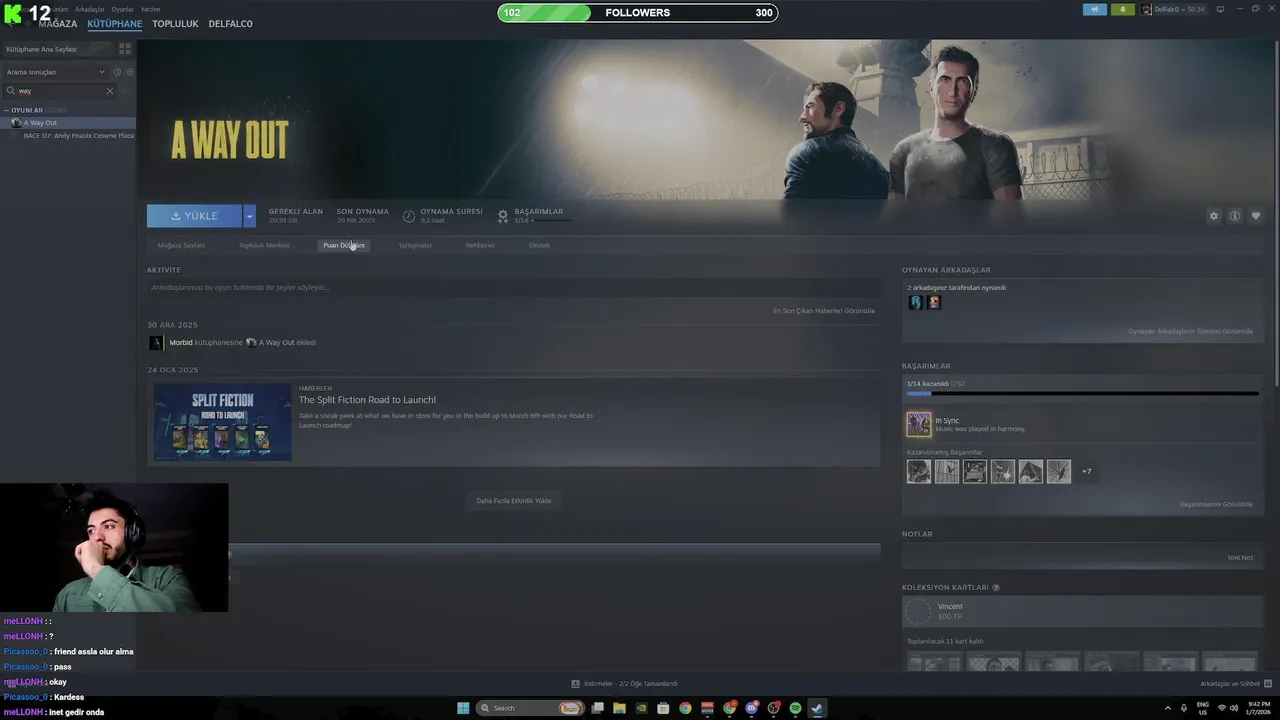Click the friend activity comment box
Image resolution: width=1280 pixels, height=720 pixels.
tap(513, 288)
